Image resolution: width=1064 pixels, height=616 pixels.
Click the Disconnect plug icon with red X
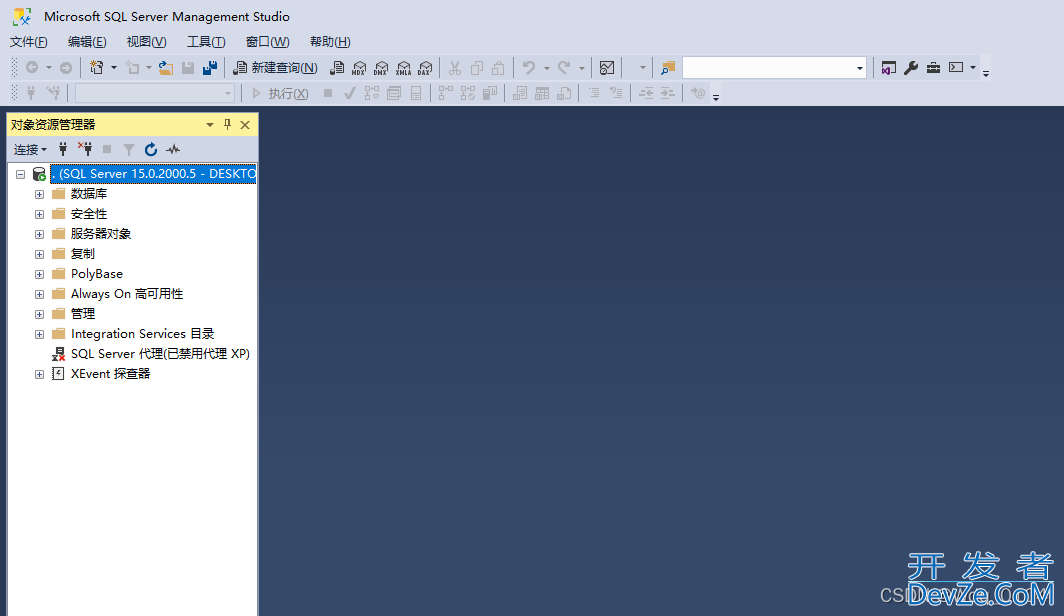(85, 149)
